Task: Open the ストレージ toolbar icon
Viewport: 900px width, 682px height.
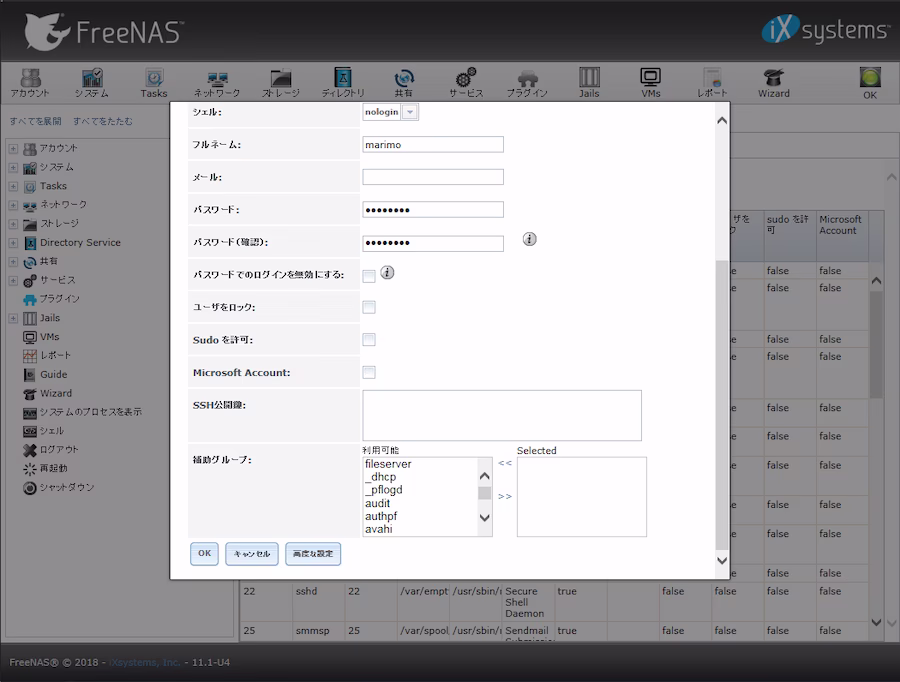Action: tap(281, 83)
